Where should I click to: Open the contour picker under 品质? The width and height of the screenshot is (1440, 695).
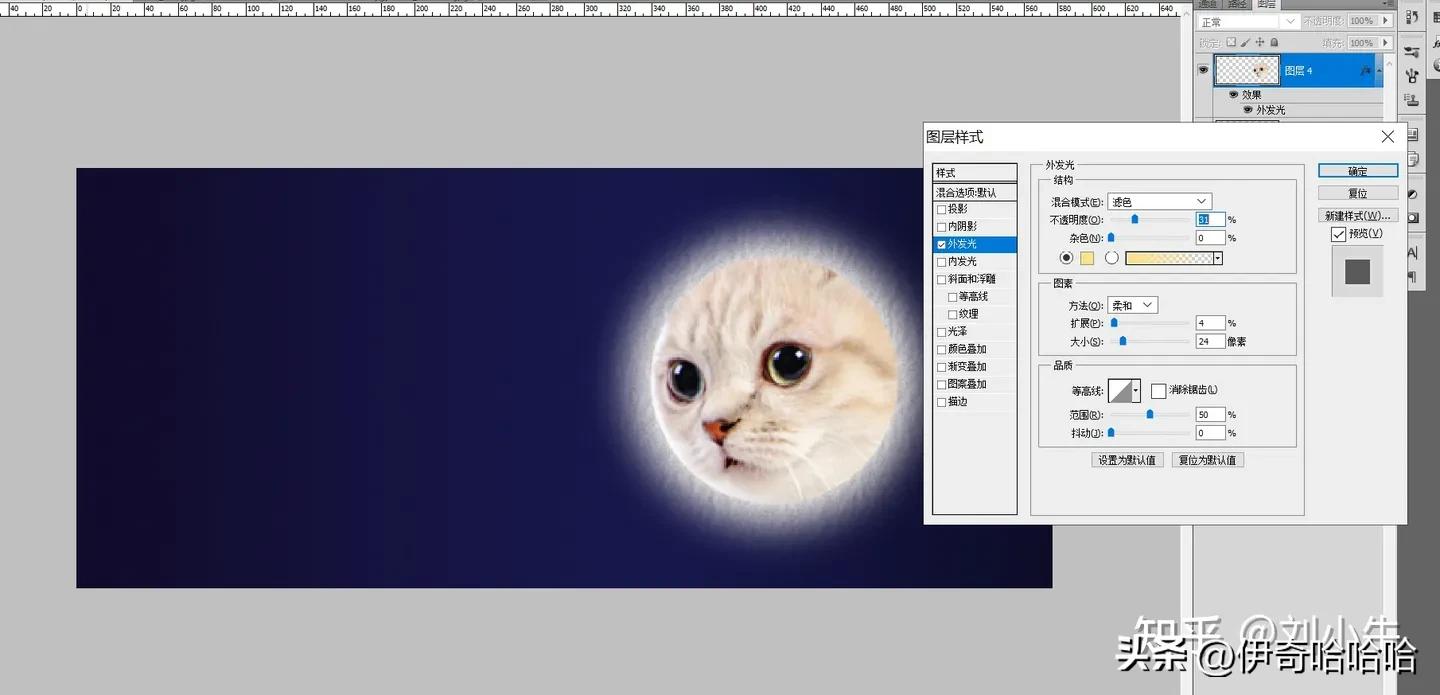1123,390
